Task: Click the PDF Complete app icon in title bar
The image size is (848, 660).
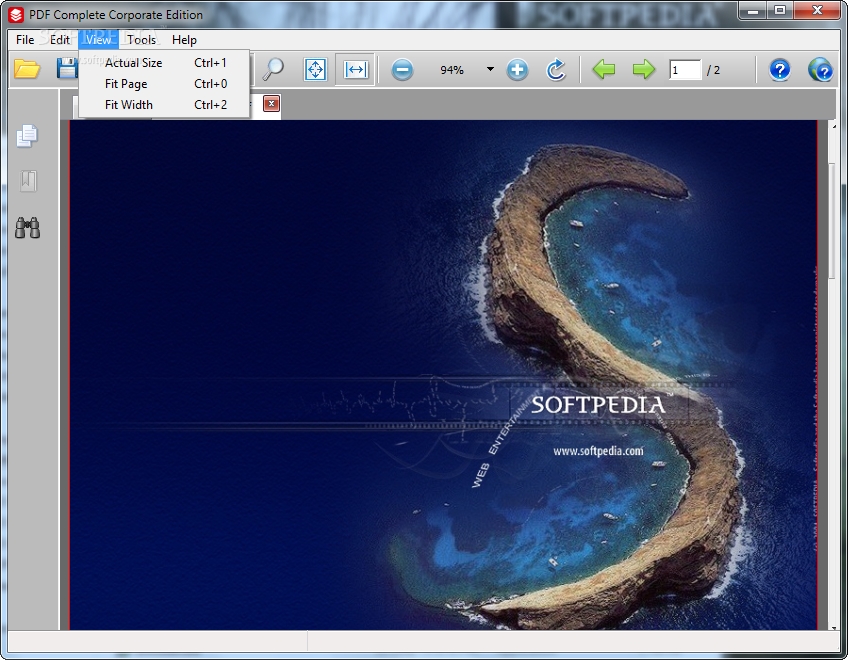Action: [x=16, y=15]
